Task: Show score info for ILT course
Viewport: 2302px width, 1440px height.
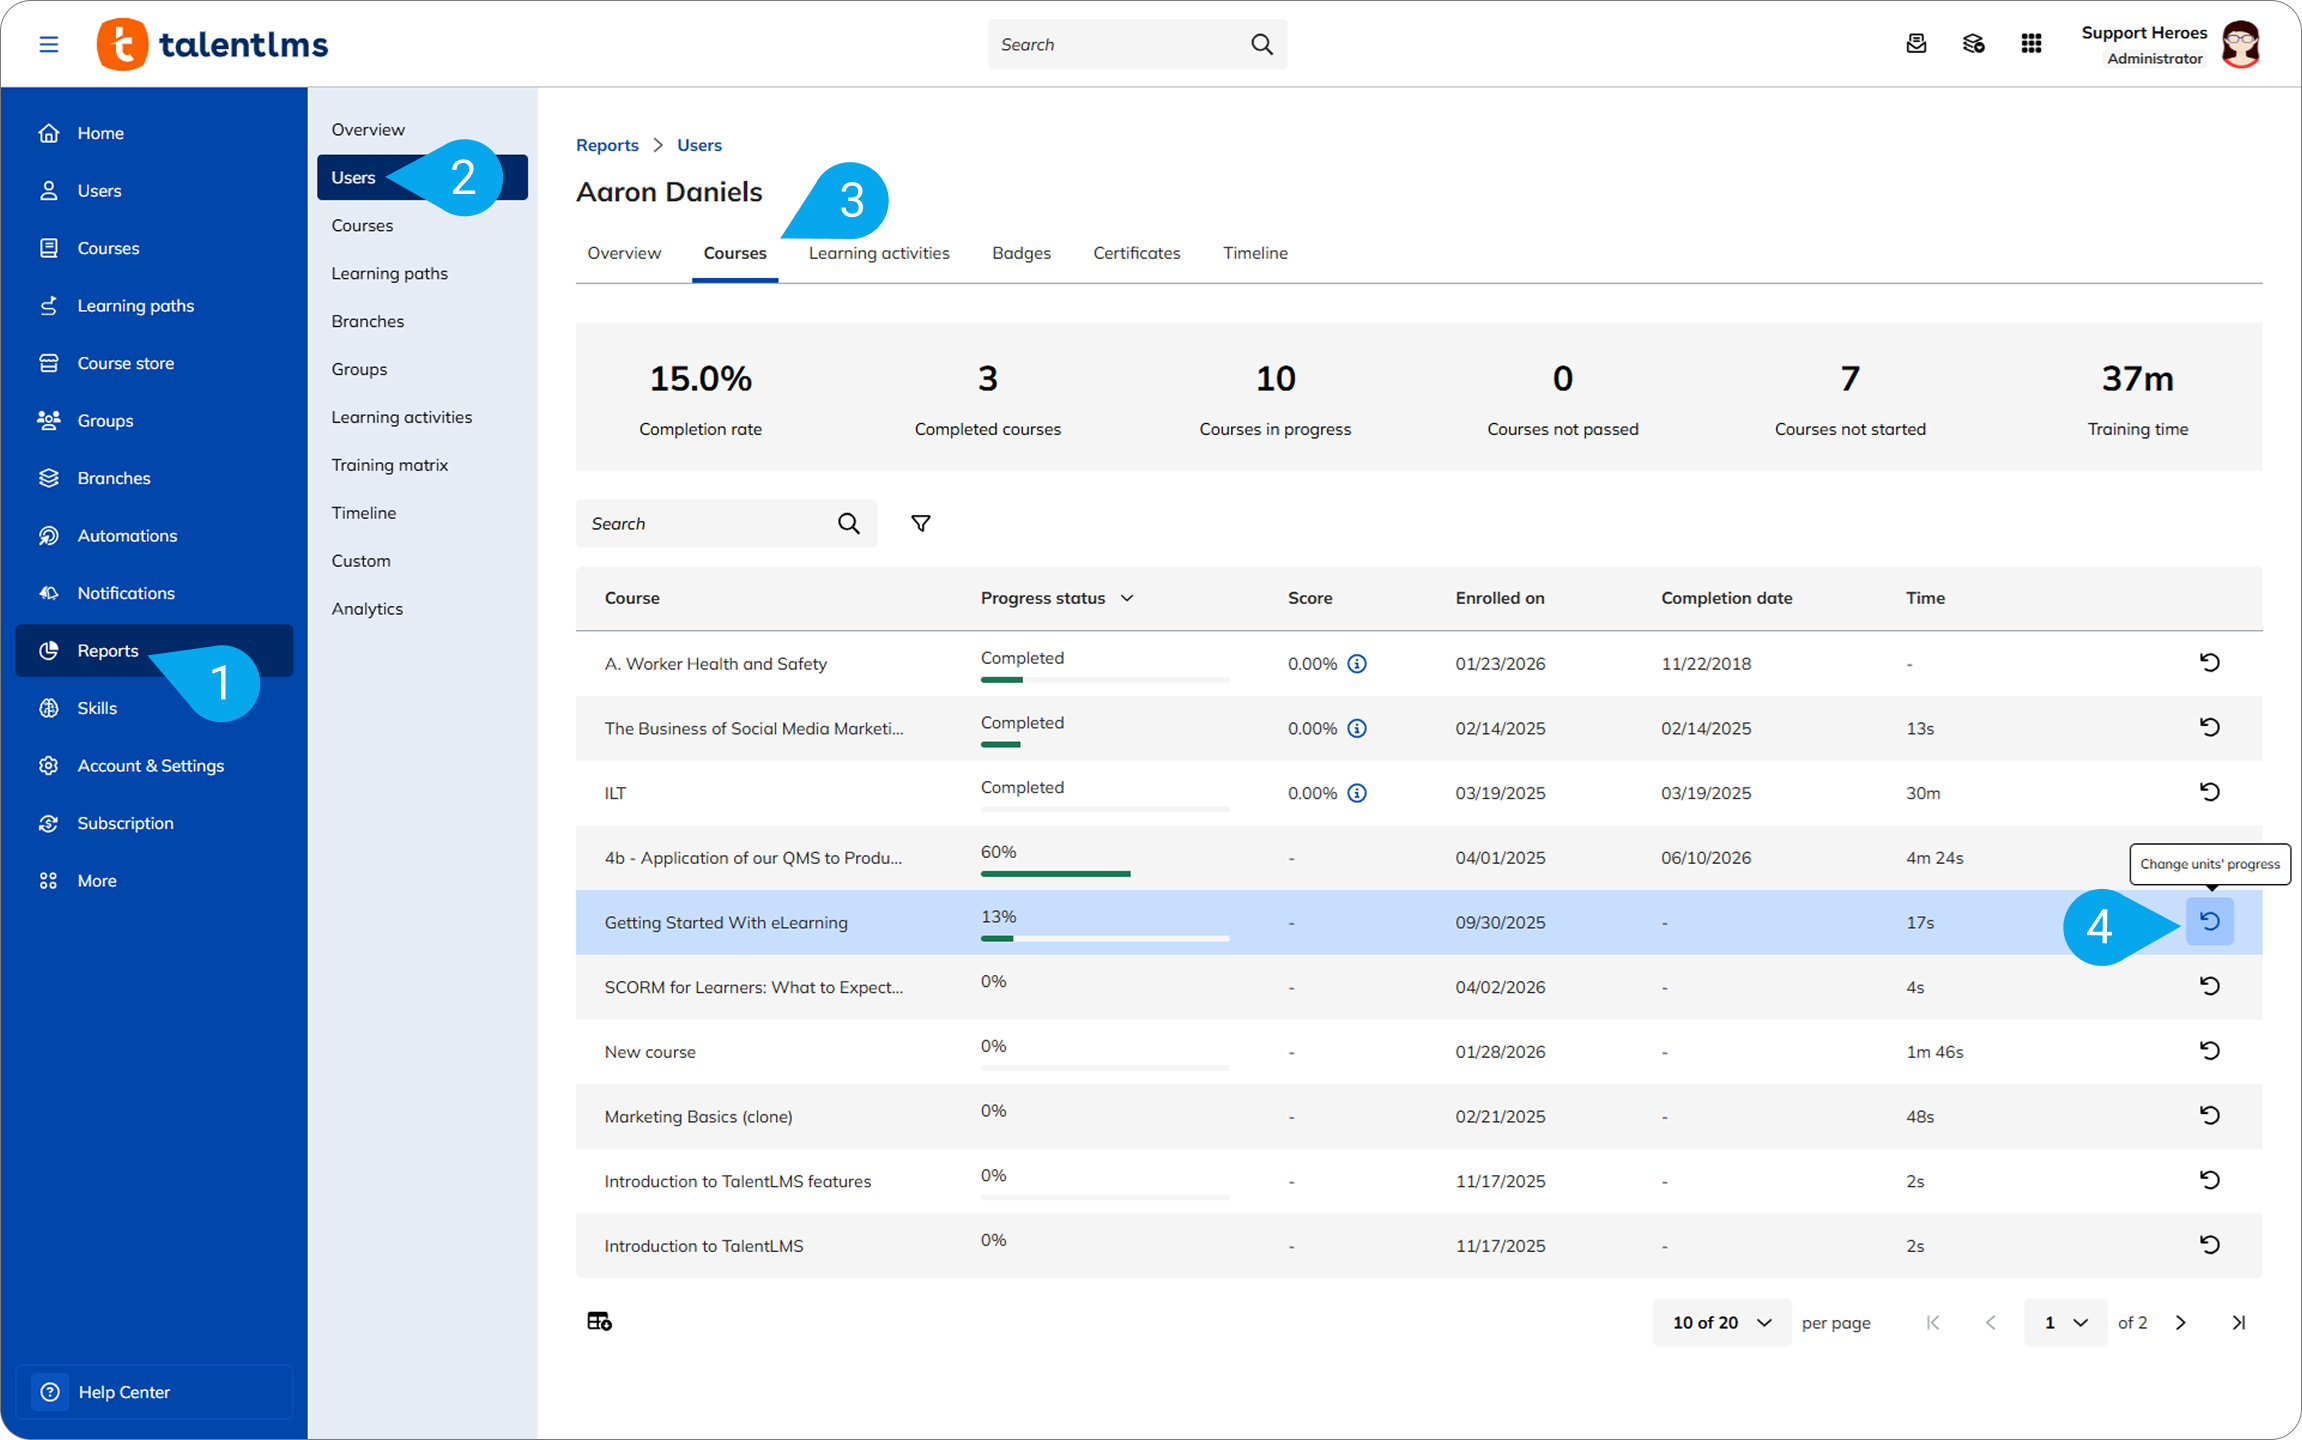Action: pos(1357,793)
